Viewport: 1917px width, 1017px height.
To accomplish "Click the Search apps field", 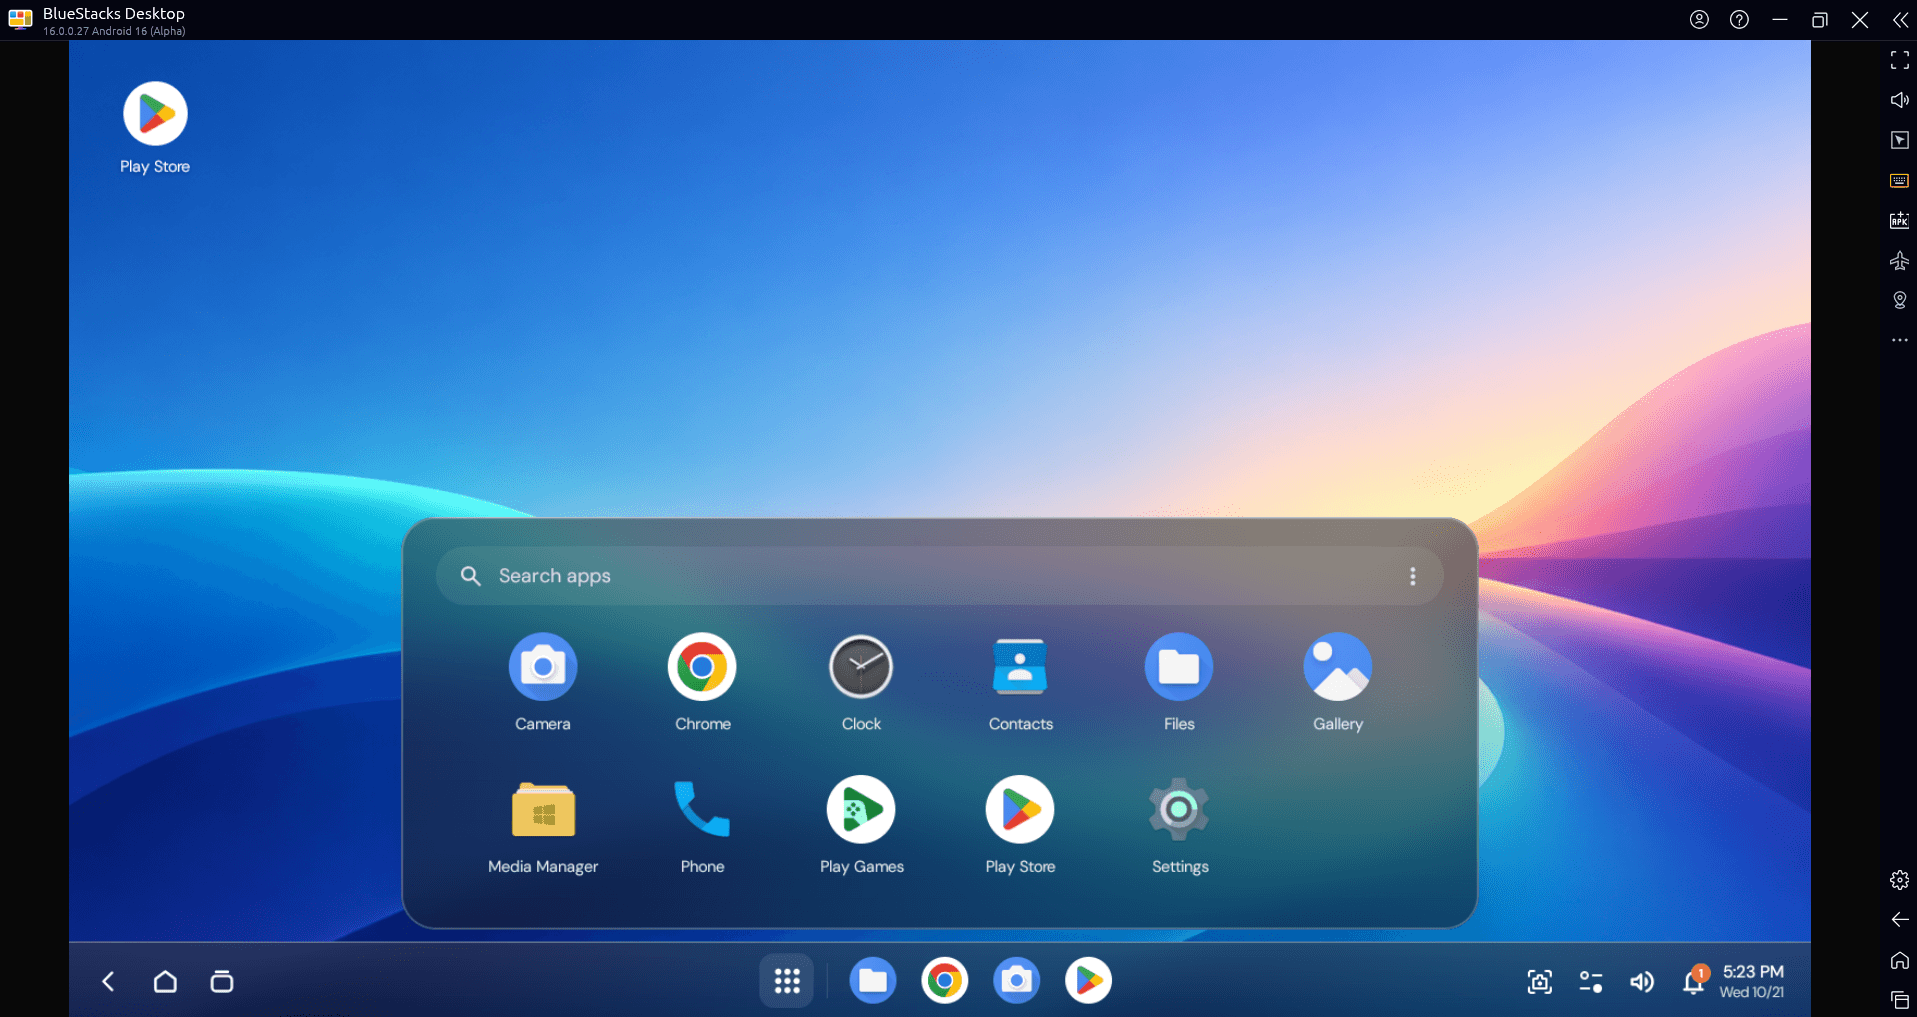I will coord(940,576).
